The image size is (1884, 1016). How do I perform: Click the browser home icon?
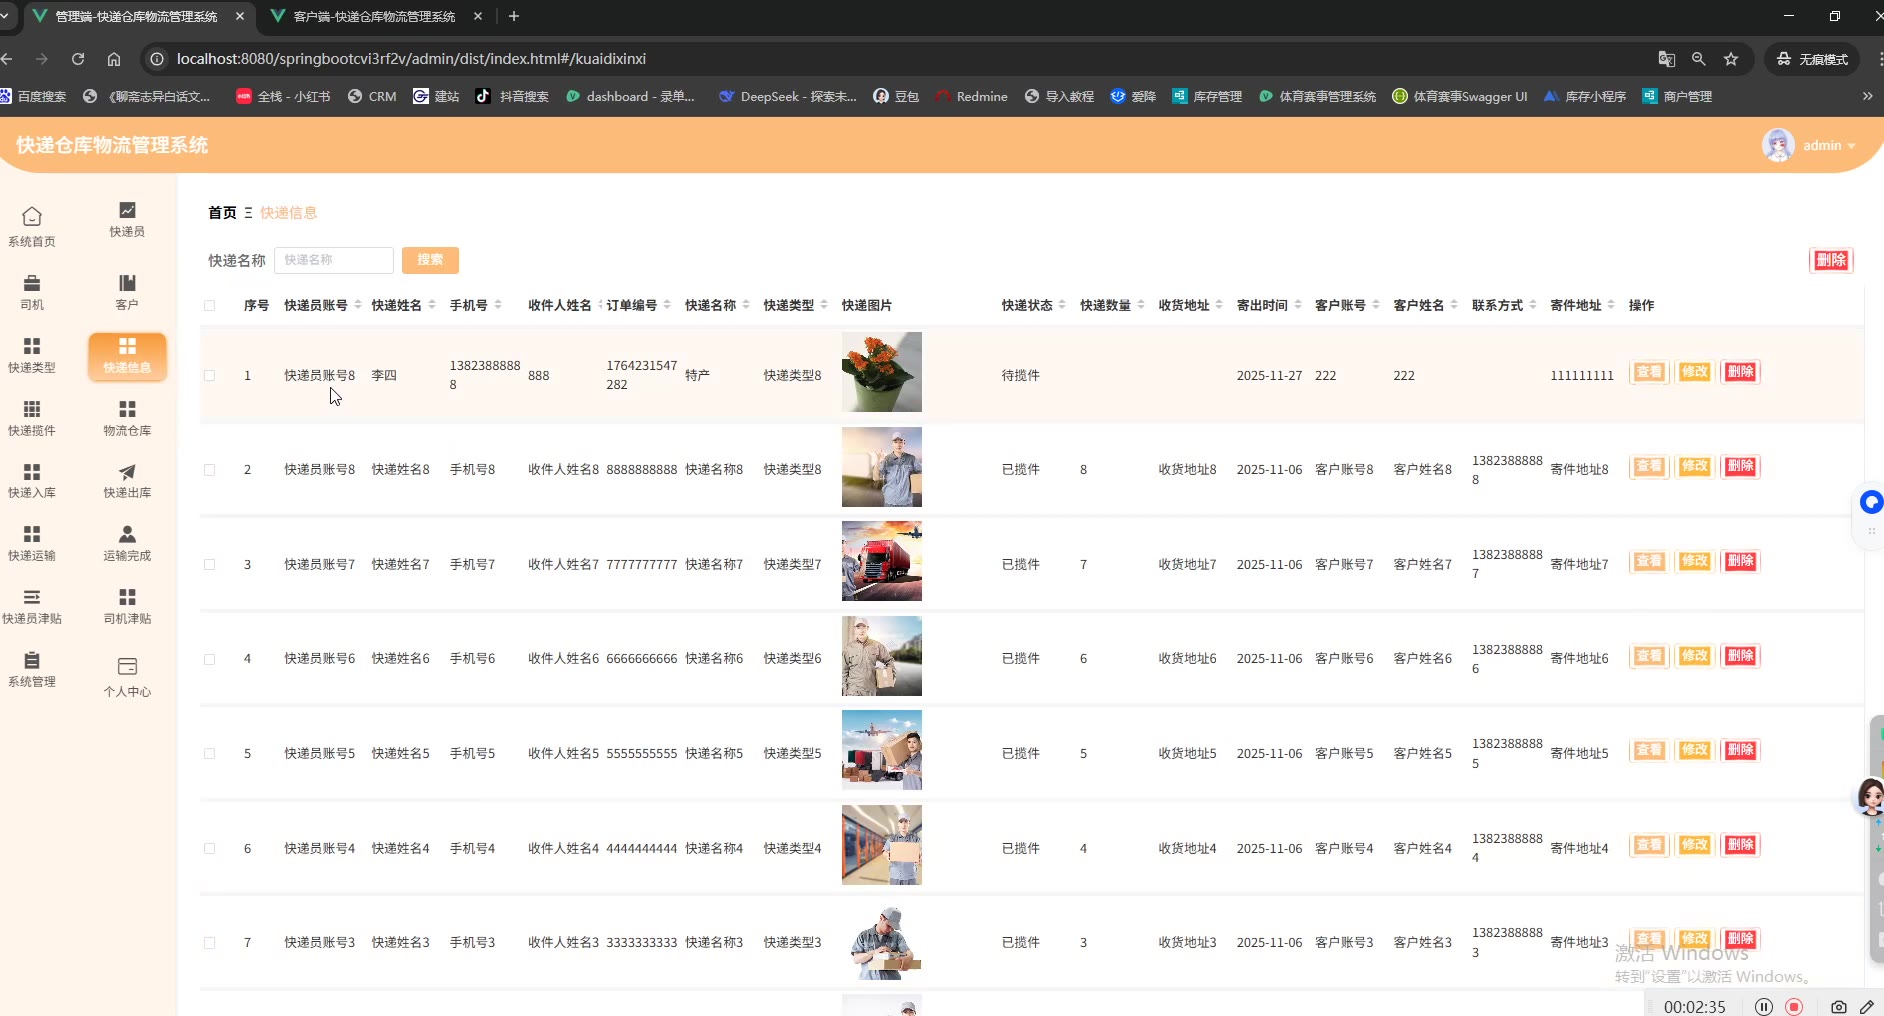click(114, 59)
